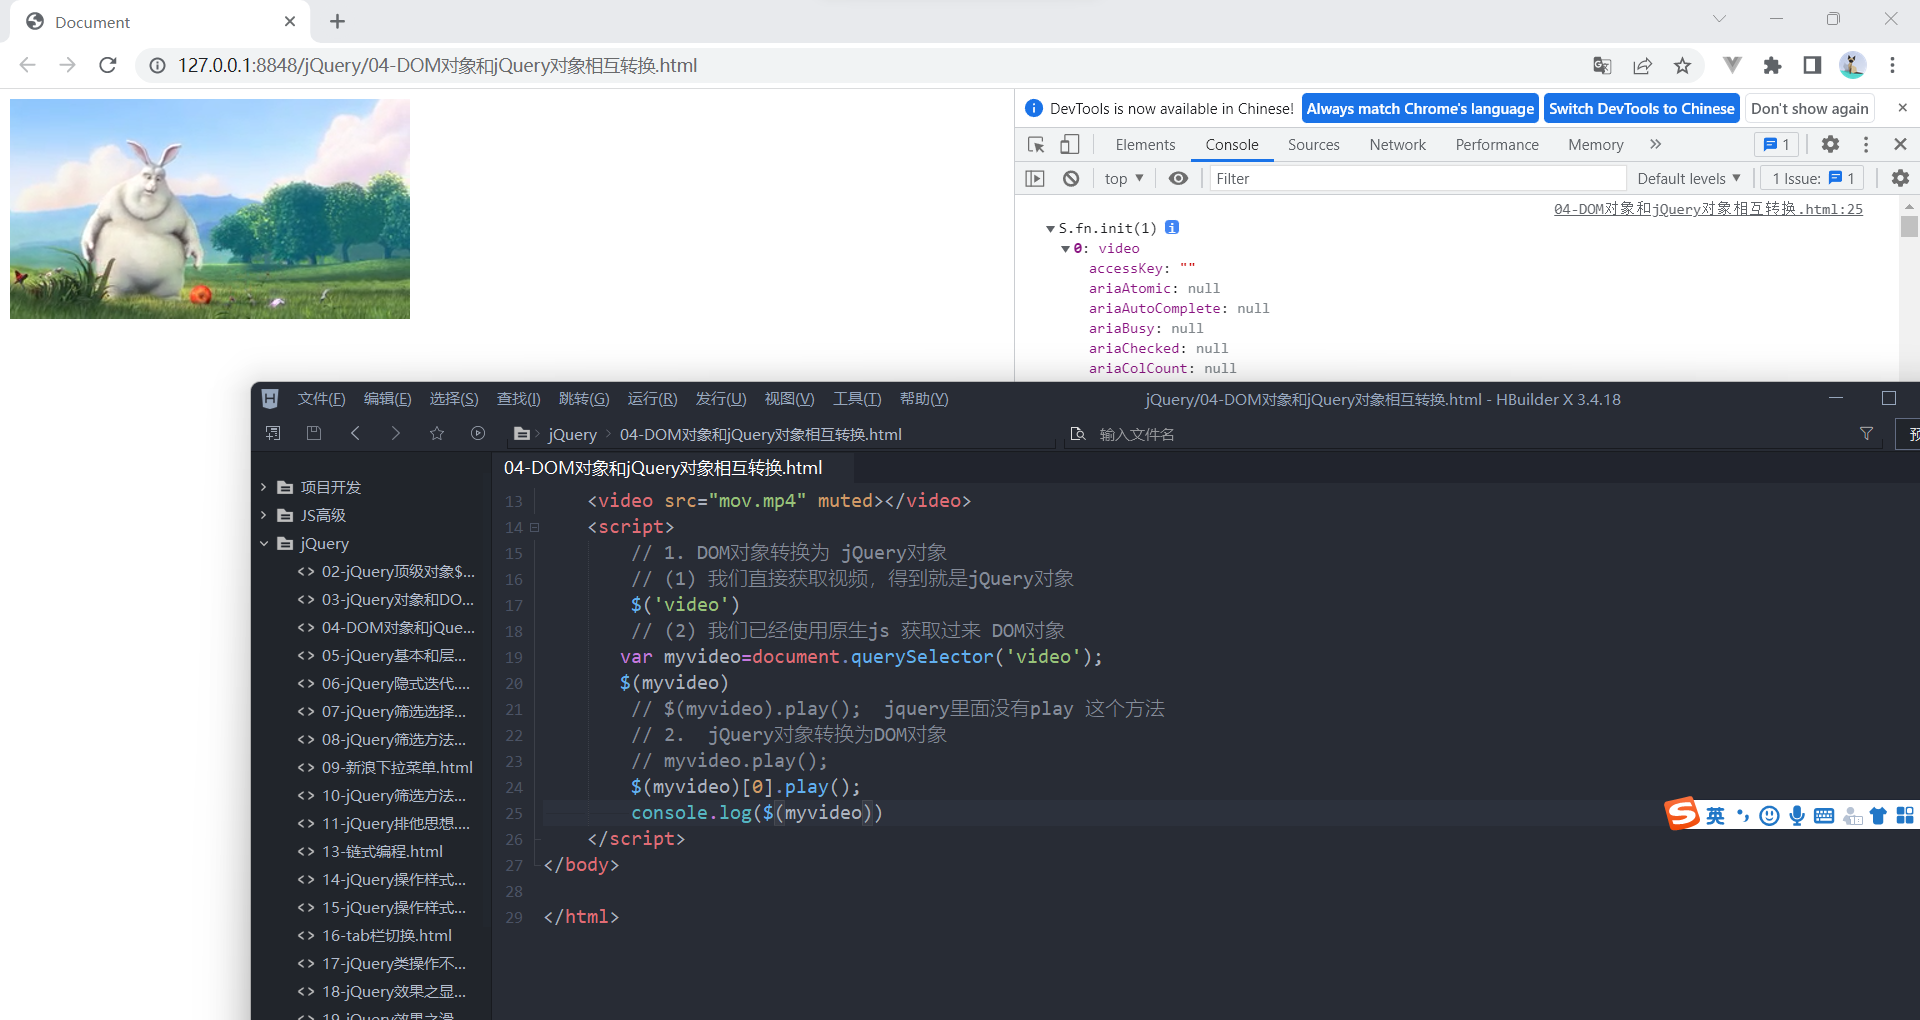Run the page with HBuilder's play icon
The height and width of the screenshot is (1020, 1920).
click(x=478, y=433)
